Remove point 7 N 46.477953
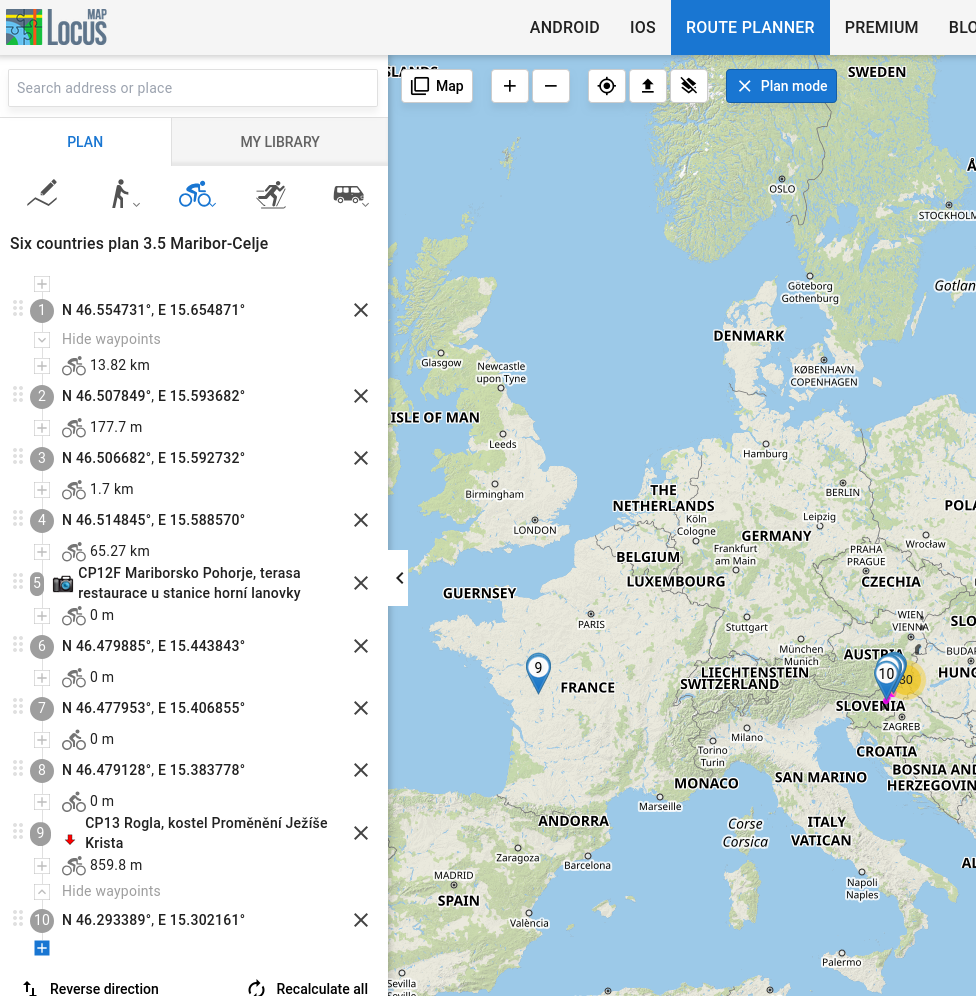Image resolution: width=976 pixels, height=996 pixels. point(361,708)
